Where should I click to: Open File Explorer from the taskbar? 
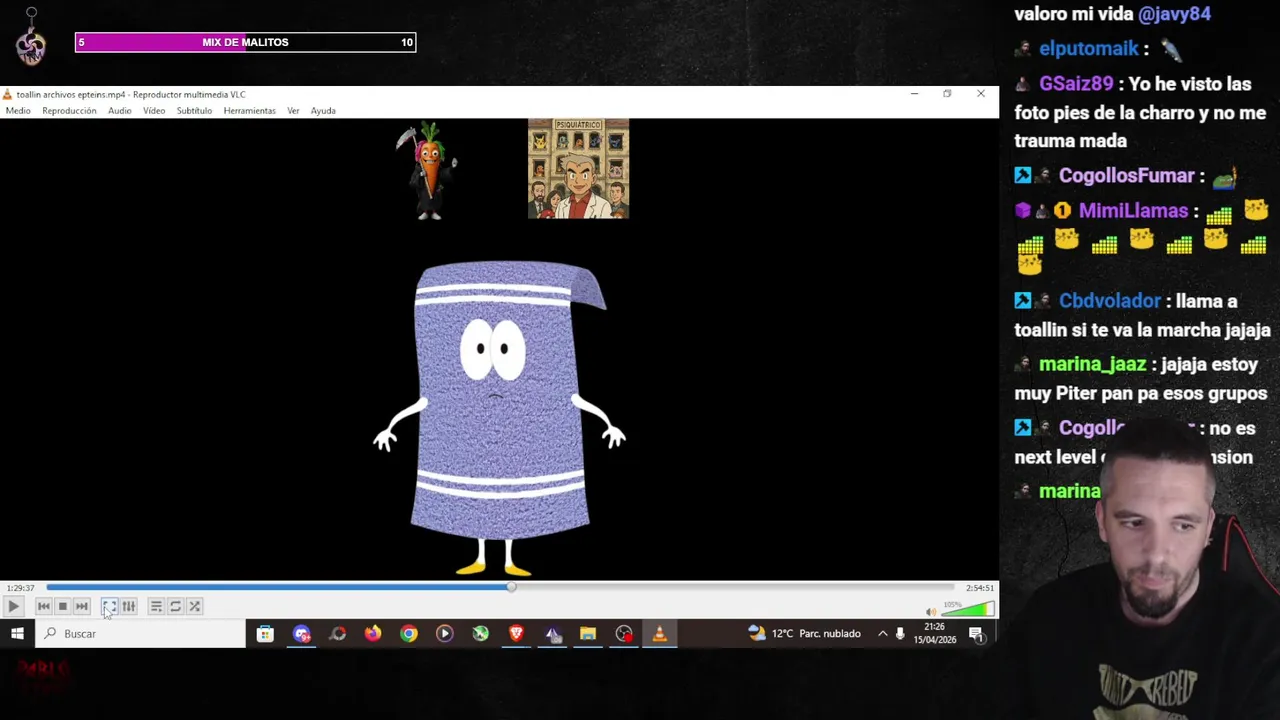(x=588, y=633)
